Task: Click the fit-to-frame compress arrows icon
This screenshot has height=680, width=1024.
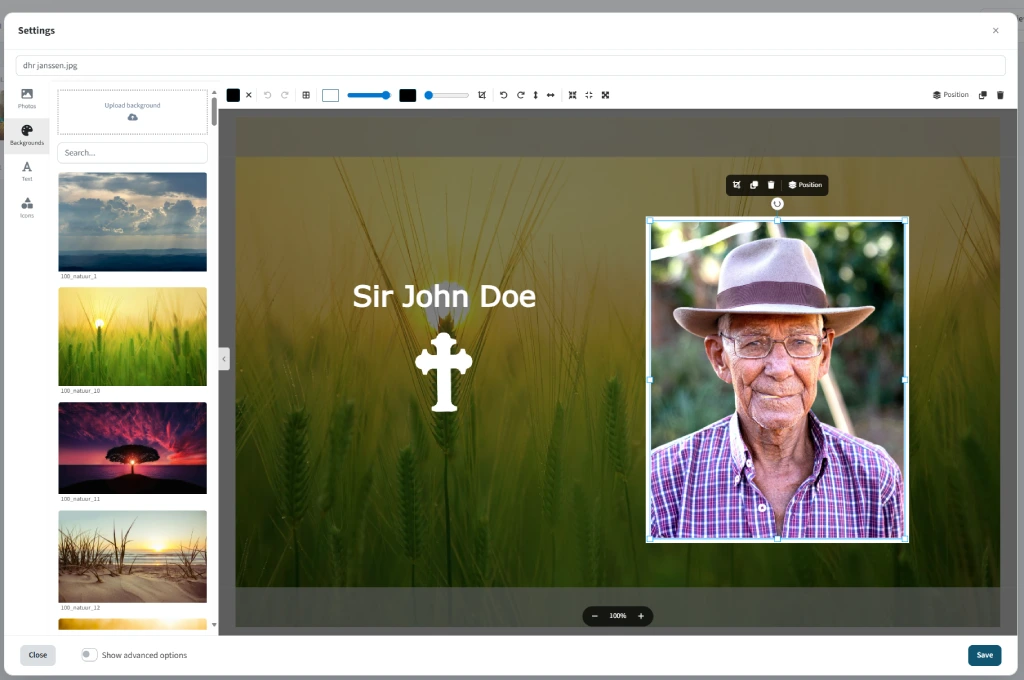Action: coord(573,95)
